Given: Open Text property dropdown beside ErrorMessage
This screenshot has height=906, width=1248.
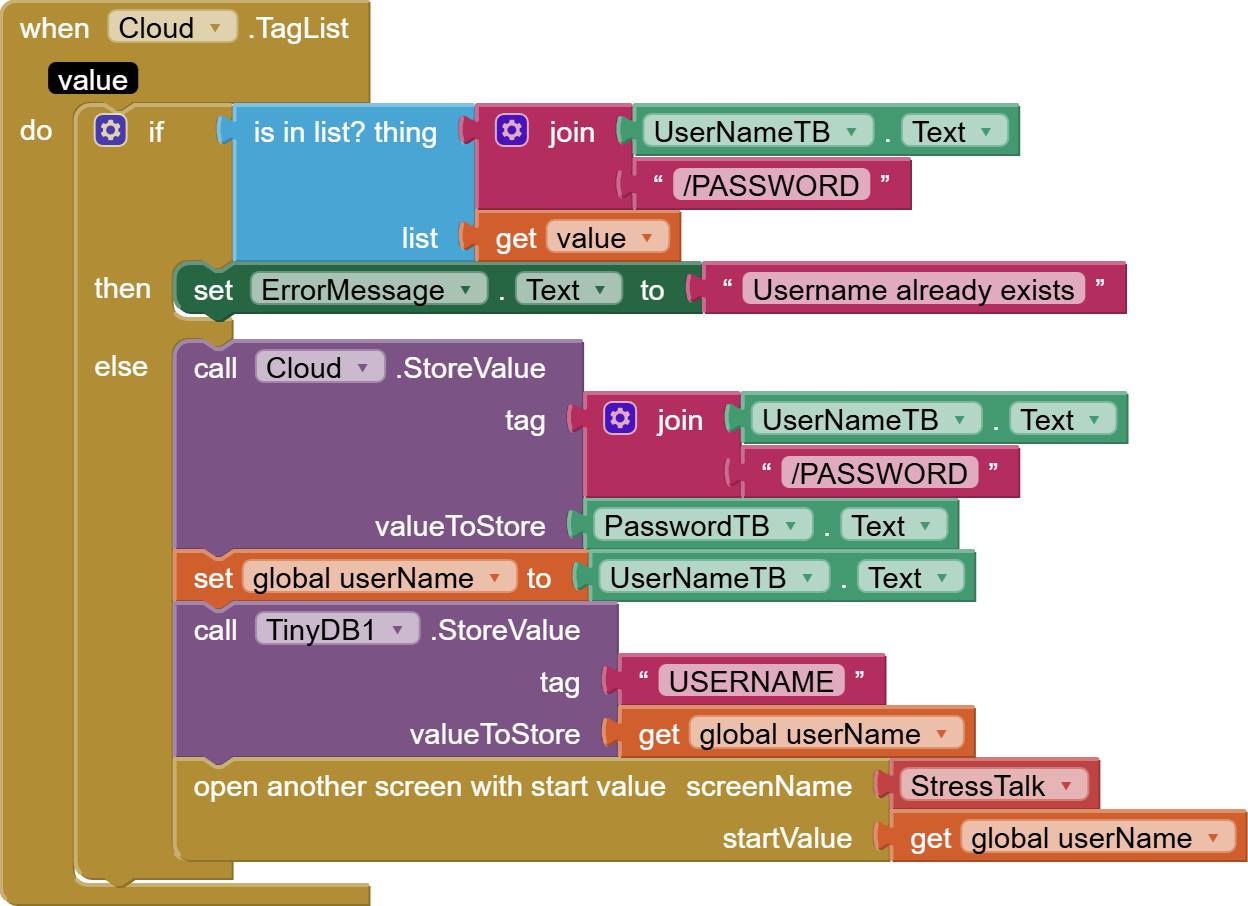Looking at the screenshot, I should click(x=568, y=290).
